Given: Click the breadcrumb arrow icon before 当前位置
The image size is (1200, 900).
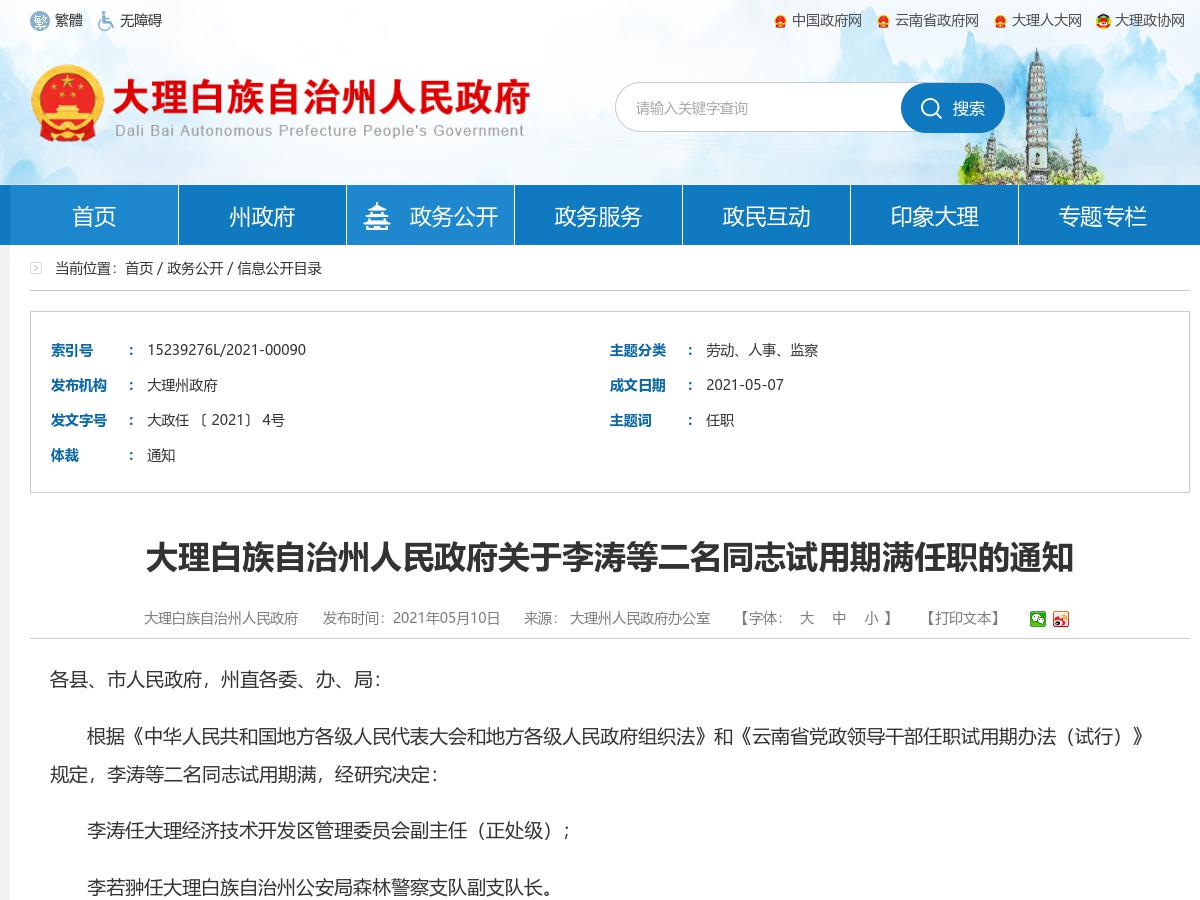Looking at the screenshot, I should pyautogui.click(x=37, y=268).
